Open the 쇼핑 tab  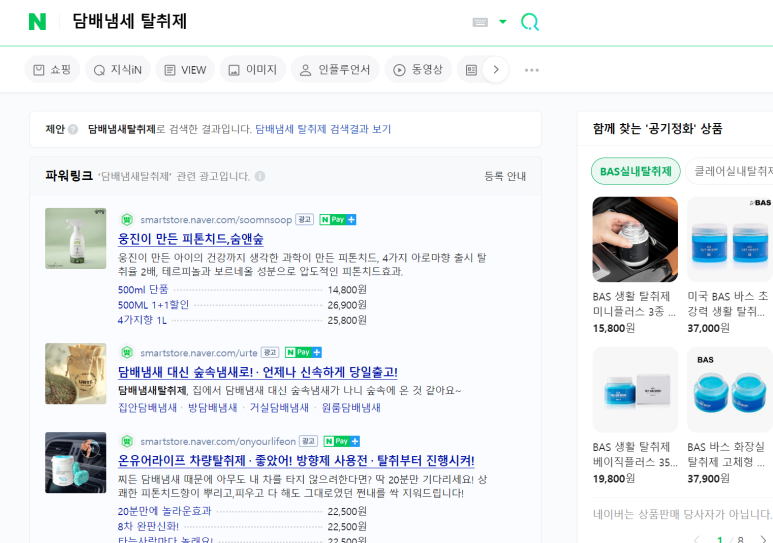(x=52, y=70)
